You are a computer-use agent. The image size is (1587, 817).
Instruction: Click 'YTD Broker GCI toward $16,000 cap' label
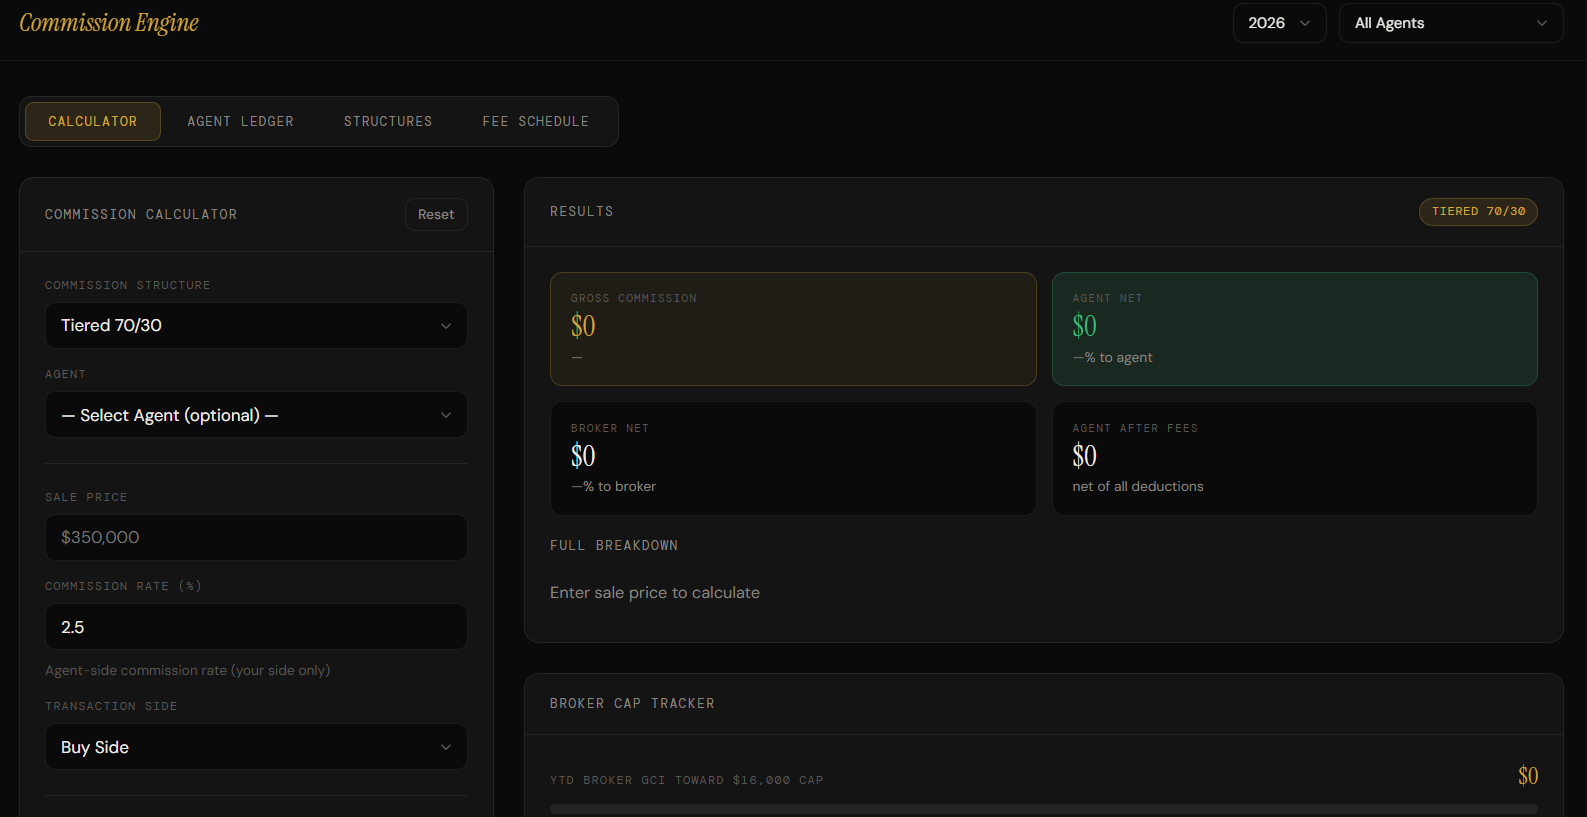point(687,780)
